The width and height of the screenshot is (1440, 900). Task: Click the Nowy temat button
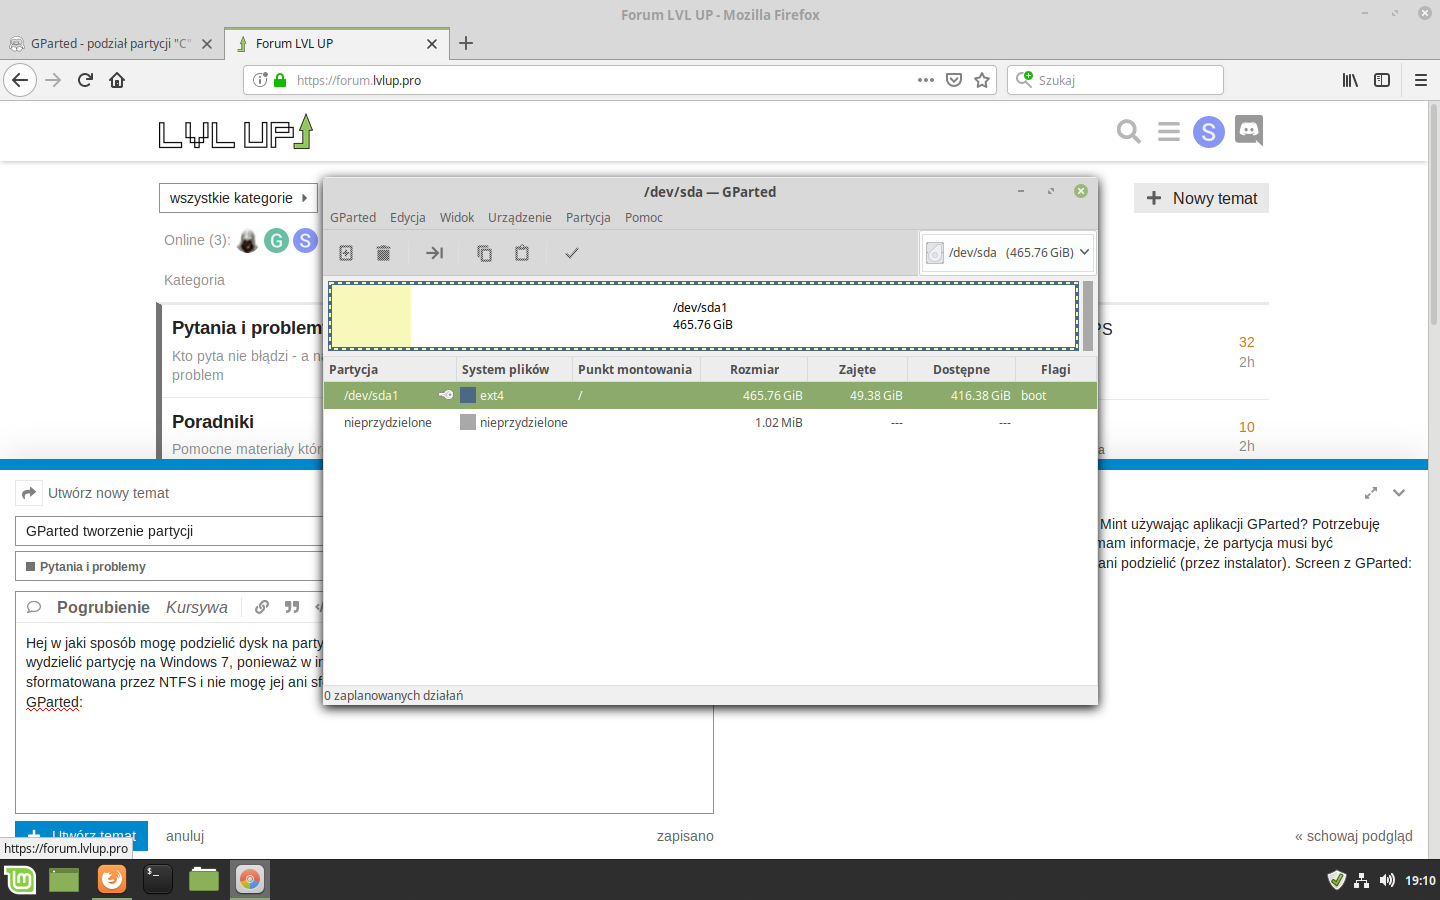1201,198
